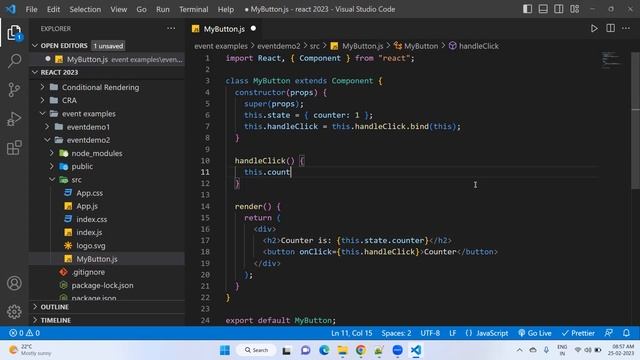Open logo.svg file

coord(91,246)
